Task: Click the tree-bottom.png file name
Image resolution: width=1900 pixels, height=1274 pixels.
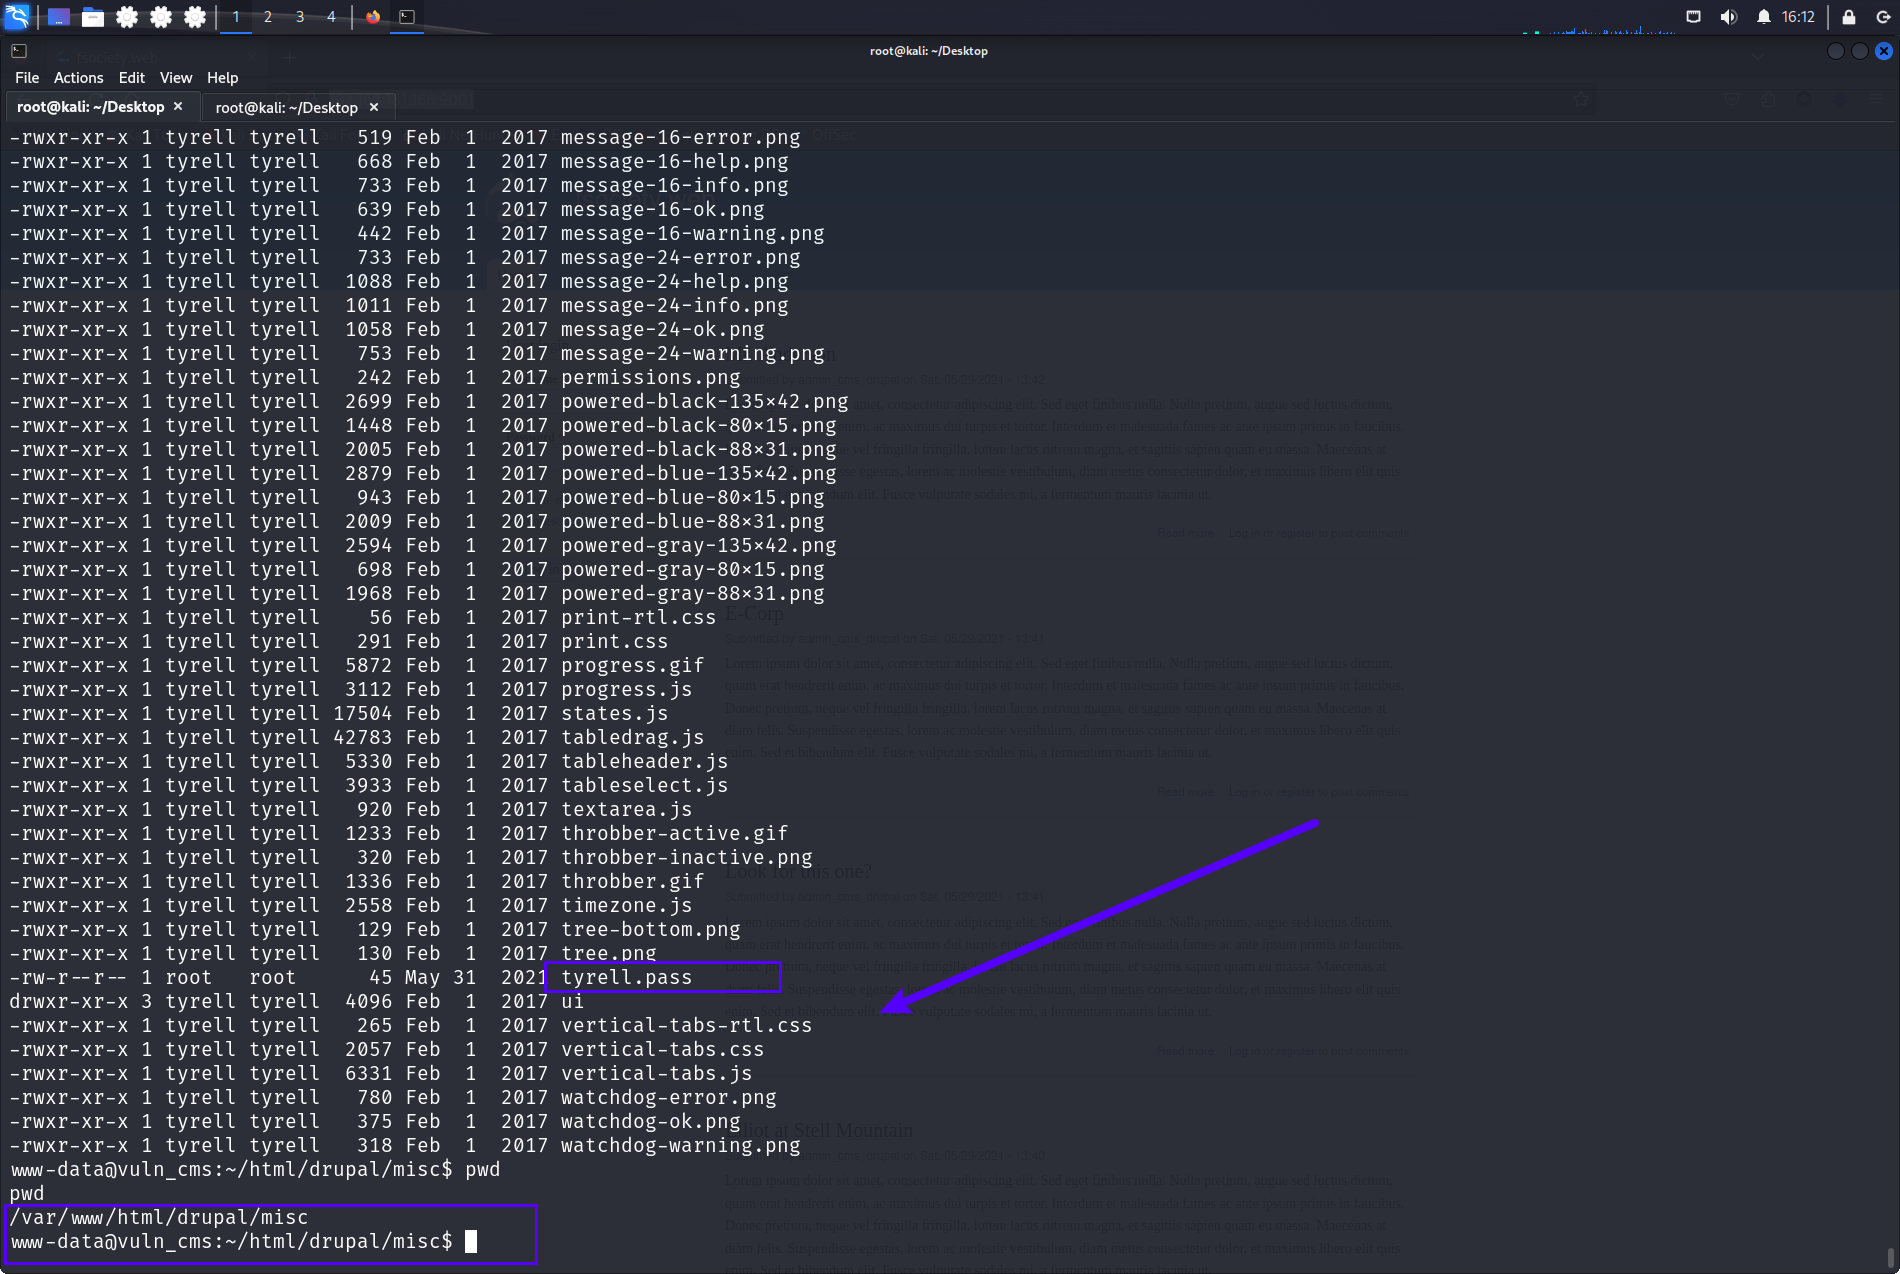Action: coord(651,929)
